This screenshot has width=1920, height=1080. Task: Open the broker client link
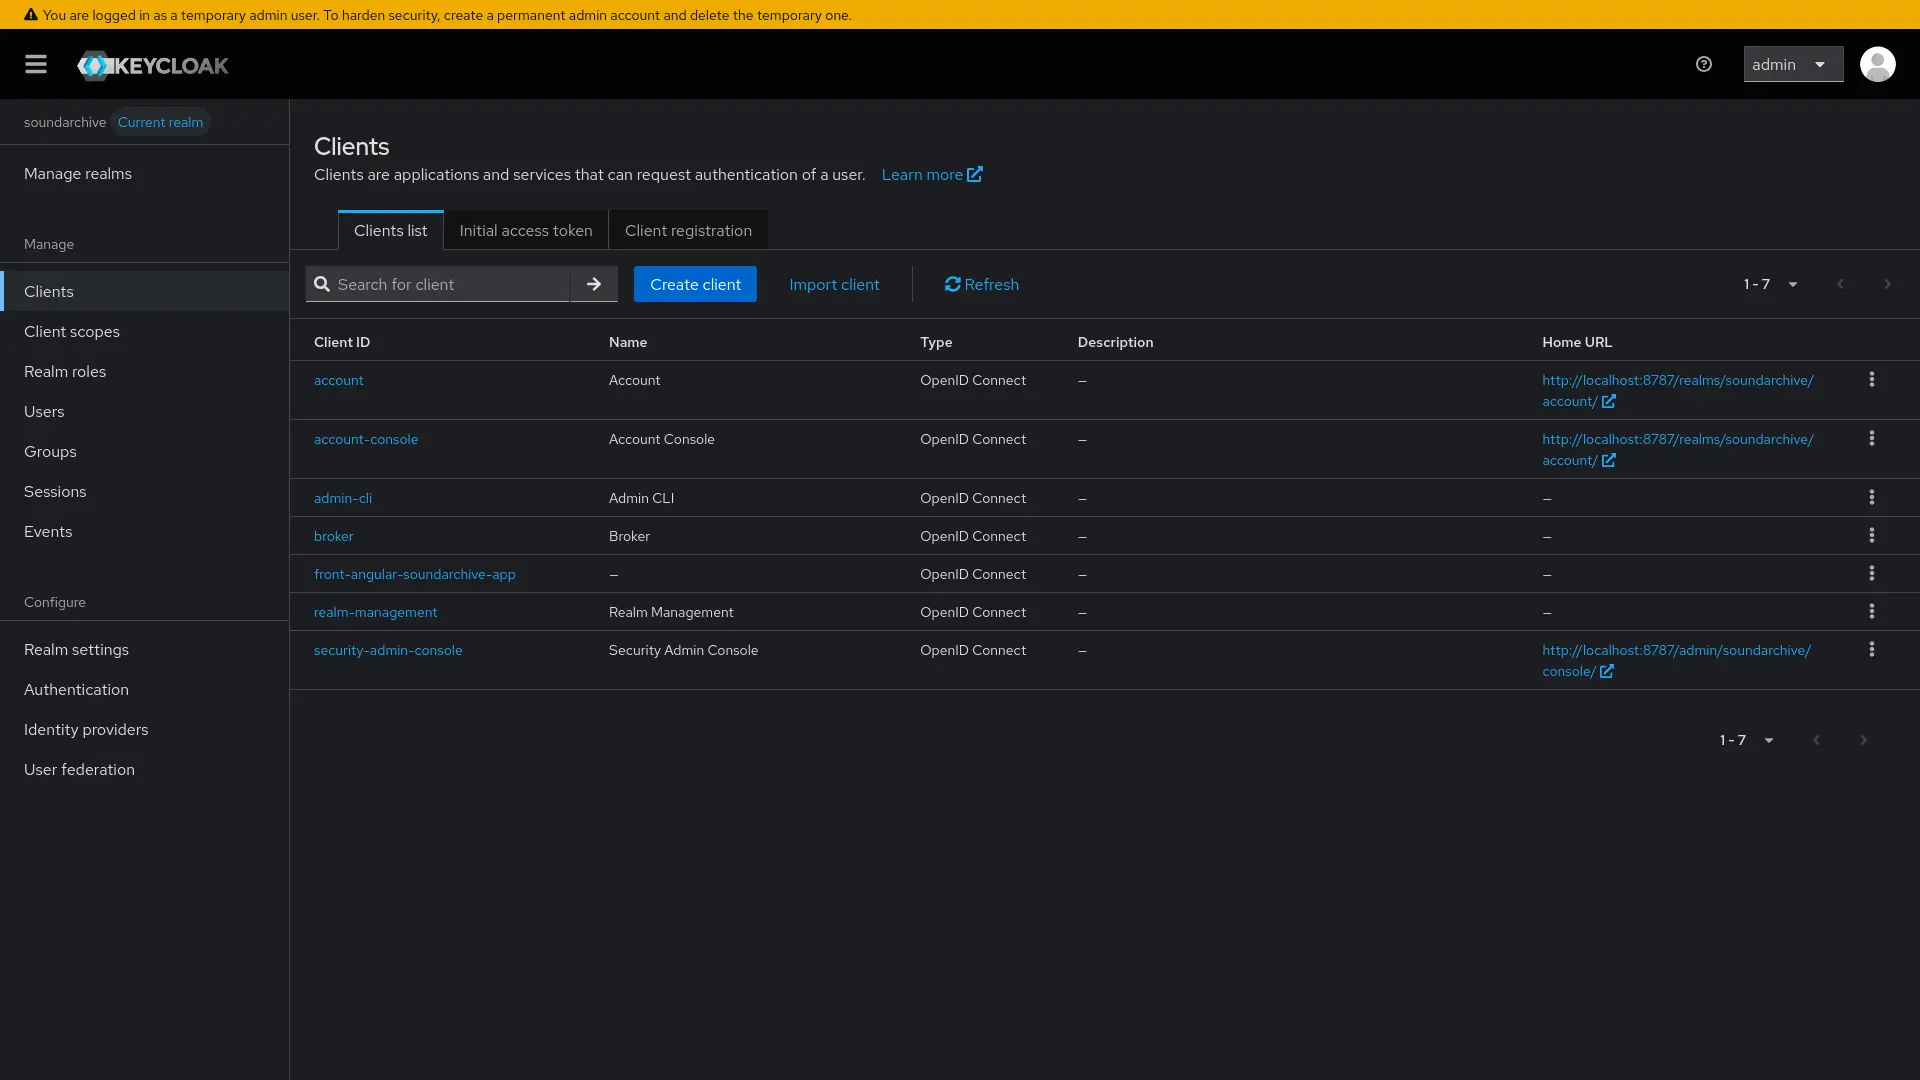click(334, 536)
